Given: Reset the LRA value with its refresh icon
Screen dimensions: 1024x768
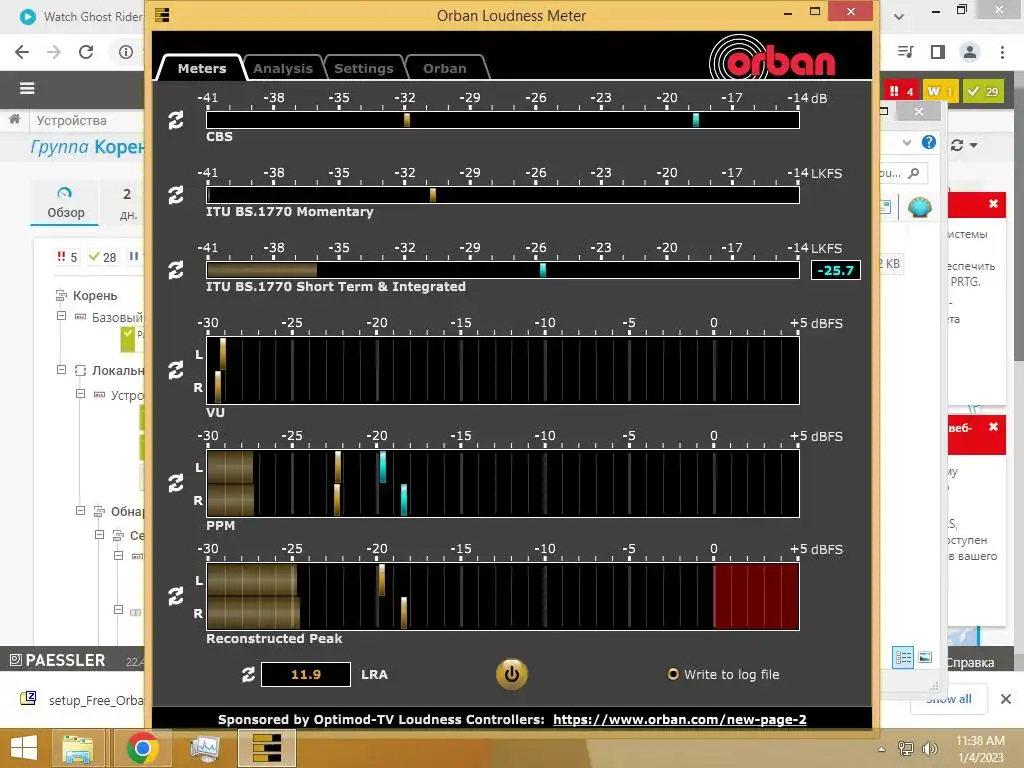Looking at the screenshot, I should [248, 675].
